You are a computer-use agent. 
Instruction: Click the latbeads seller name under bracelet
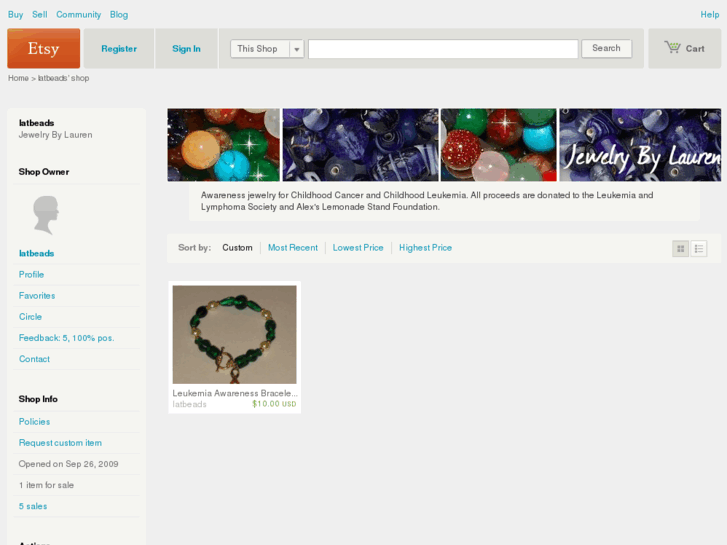point(189,404)
